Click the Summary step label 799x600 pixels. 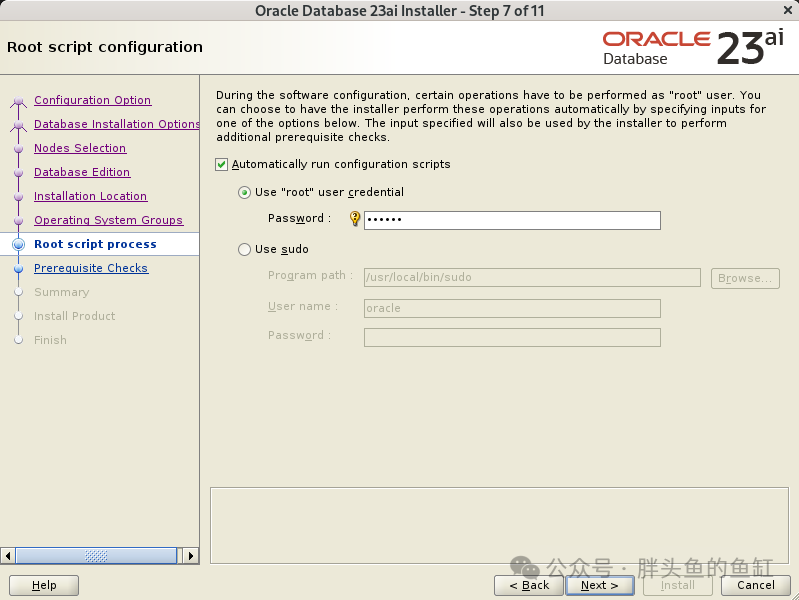tap(62, 292)
